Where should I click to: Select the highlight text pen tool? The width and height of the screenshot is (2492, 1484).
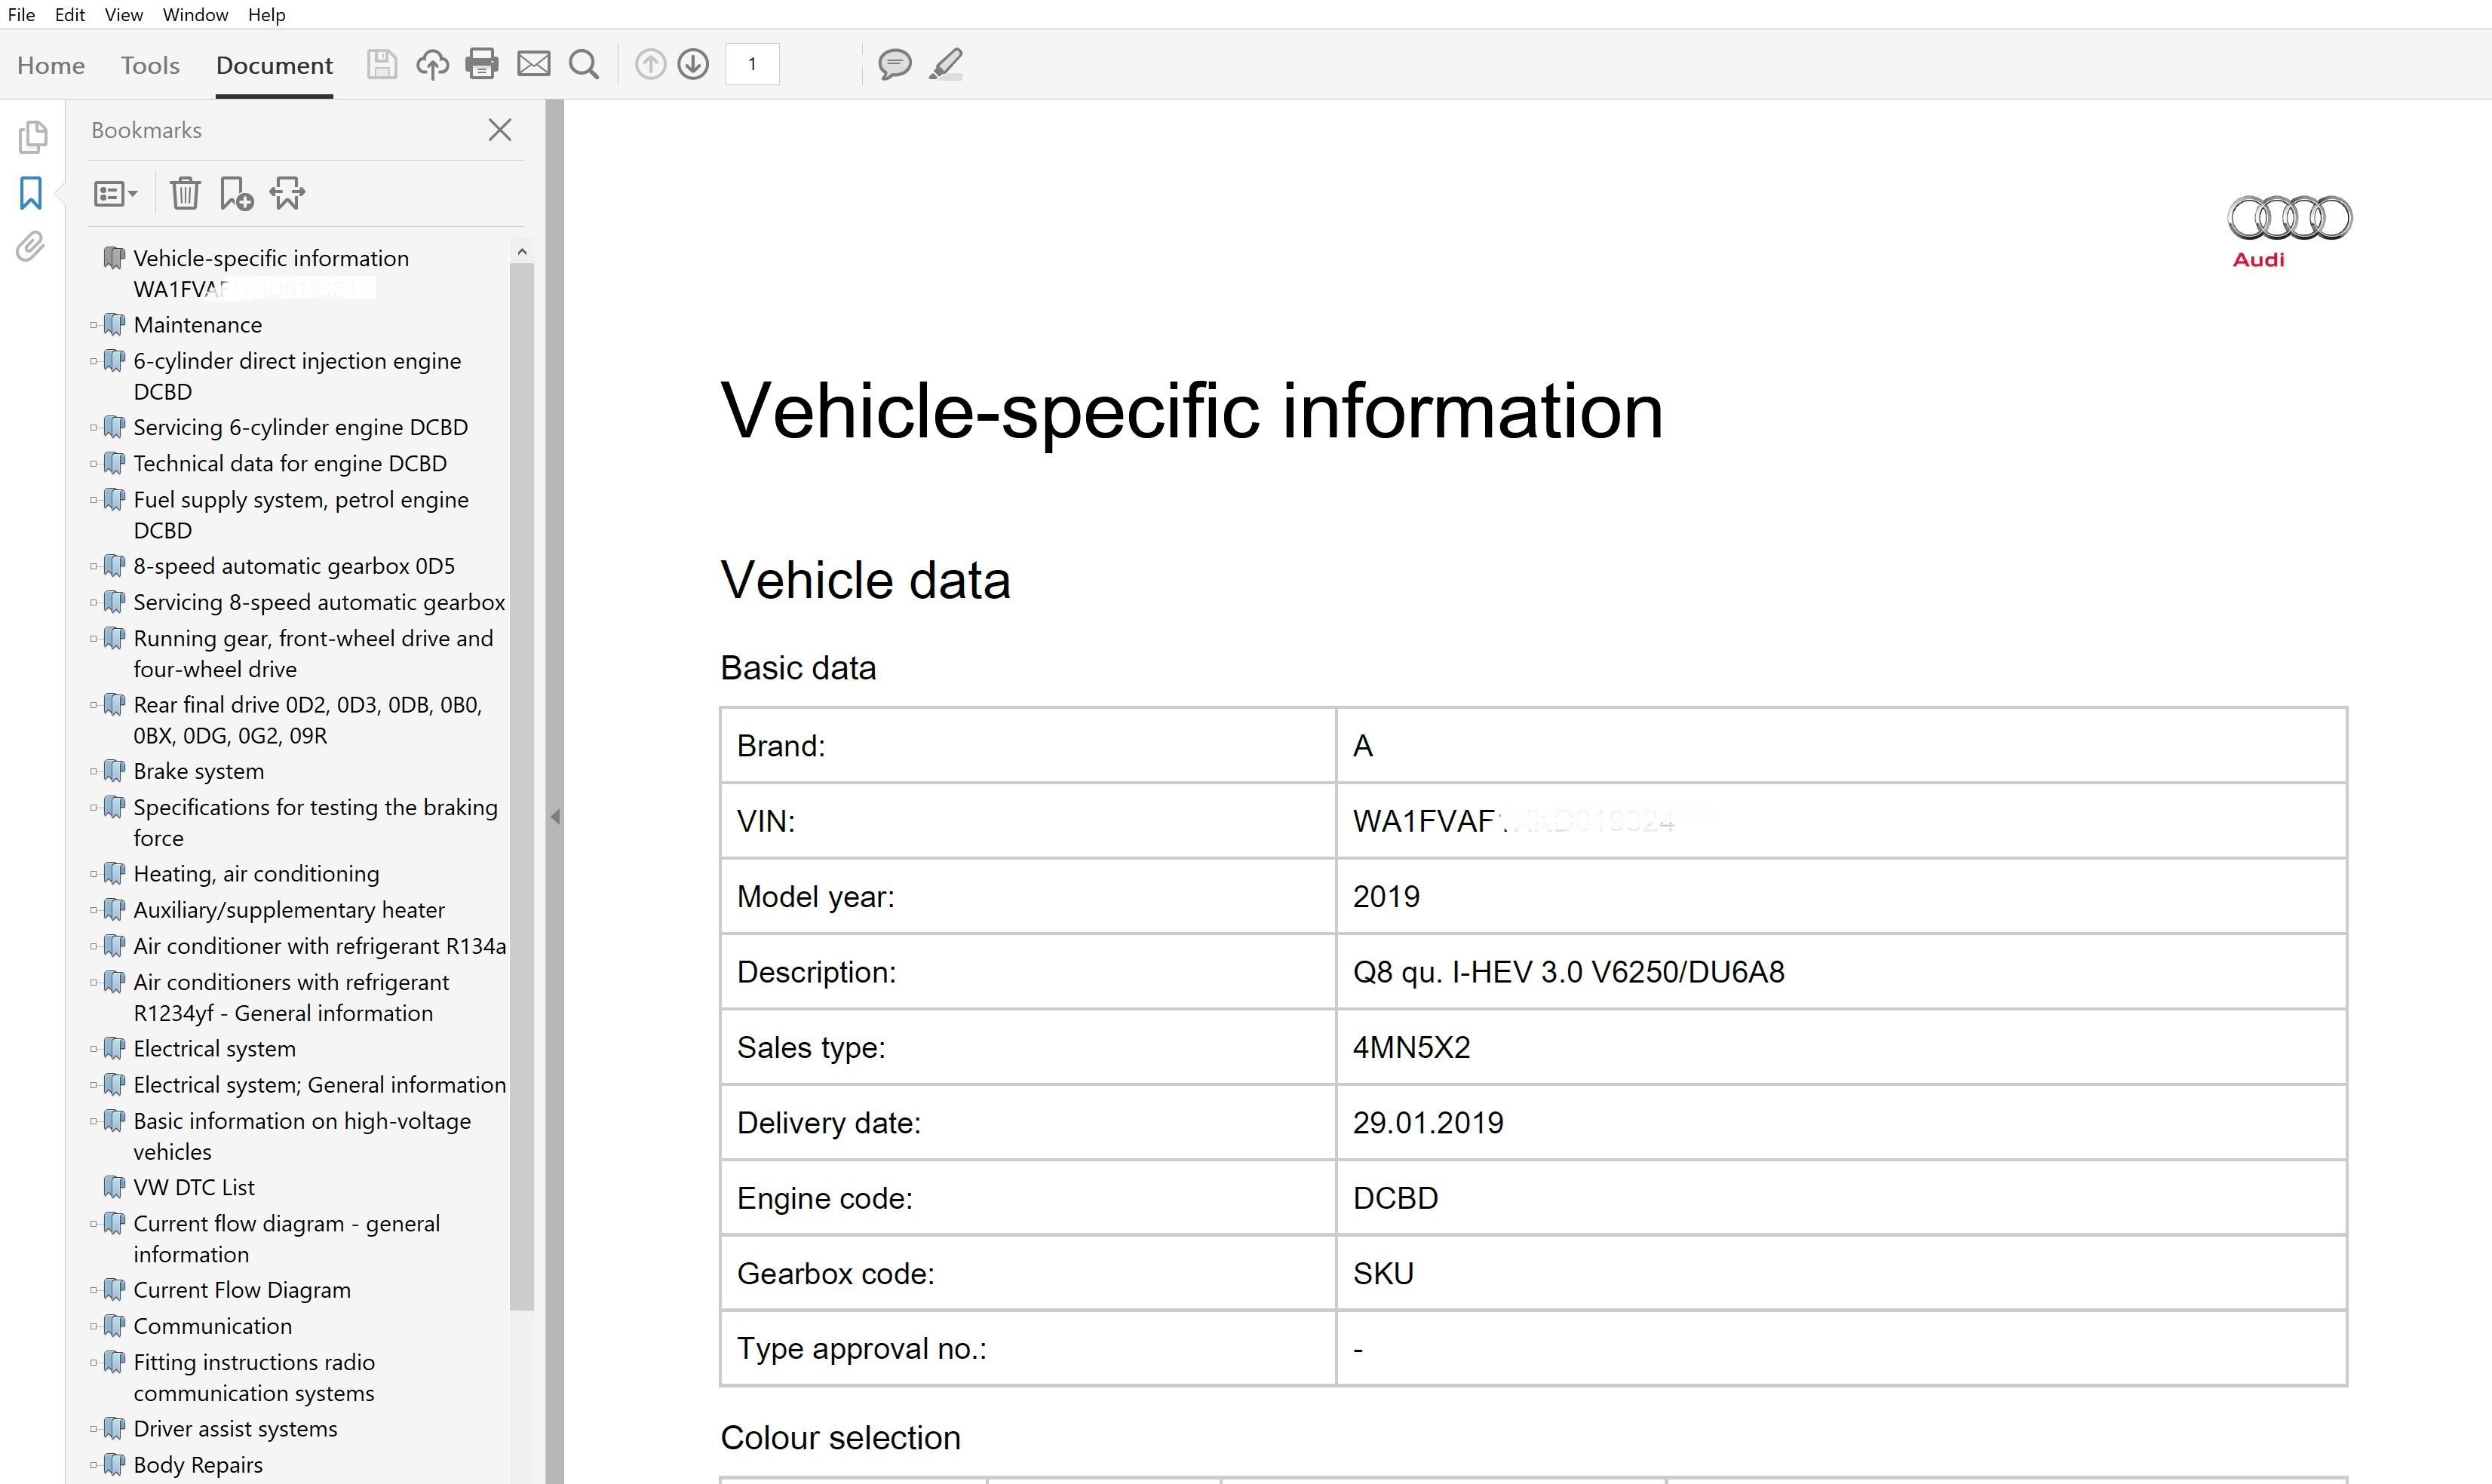[x=945, y=65]
